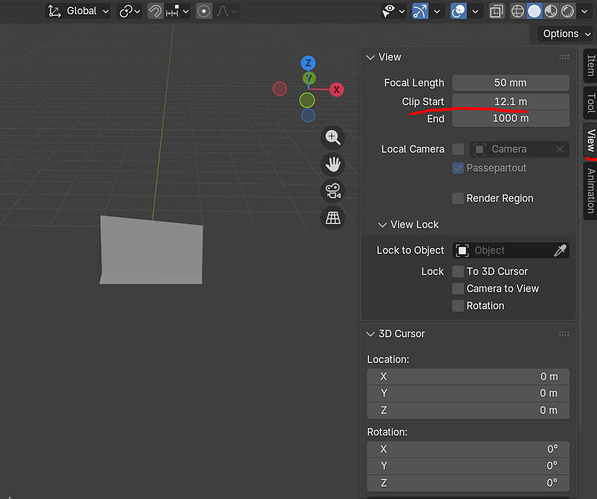The height and width of the screenshot is (499, 597).
Task: Click the zoom magnifier viewport icon
Action: point(333,137)
